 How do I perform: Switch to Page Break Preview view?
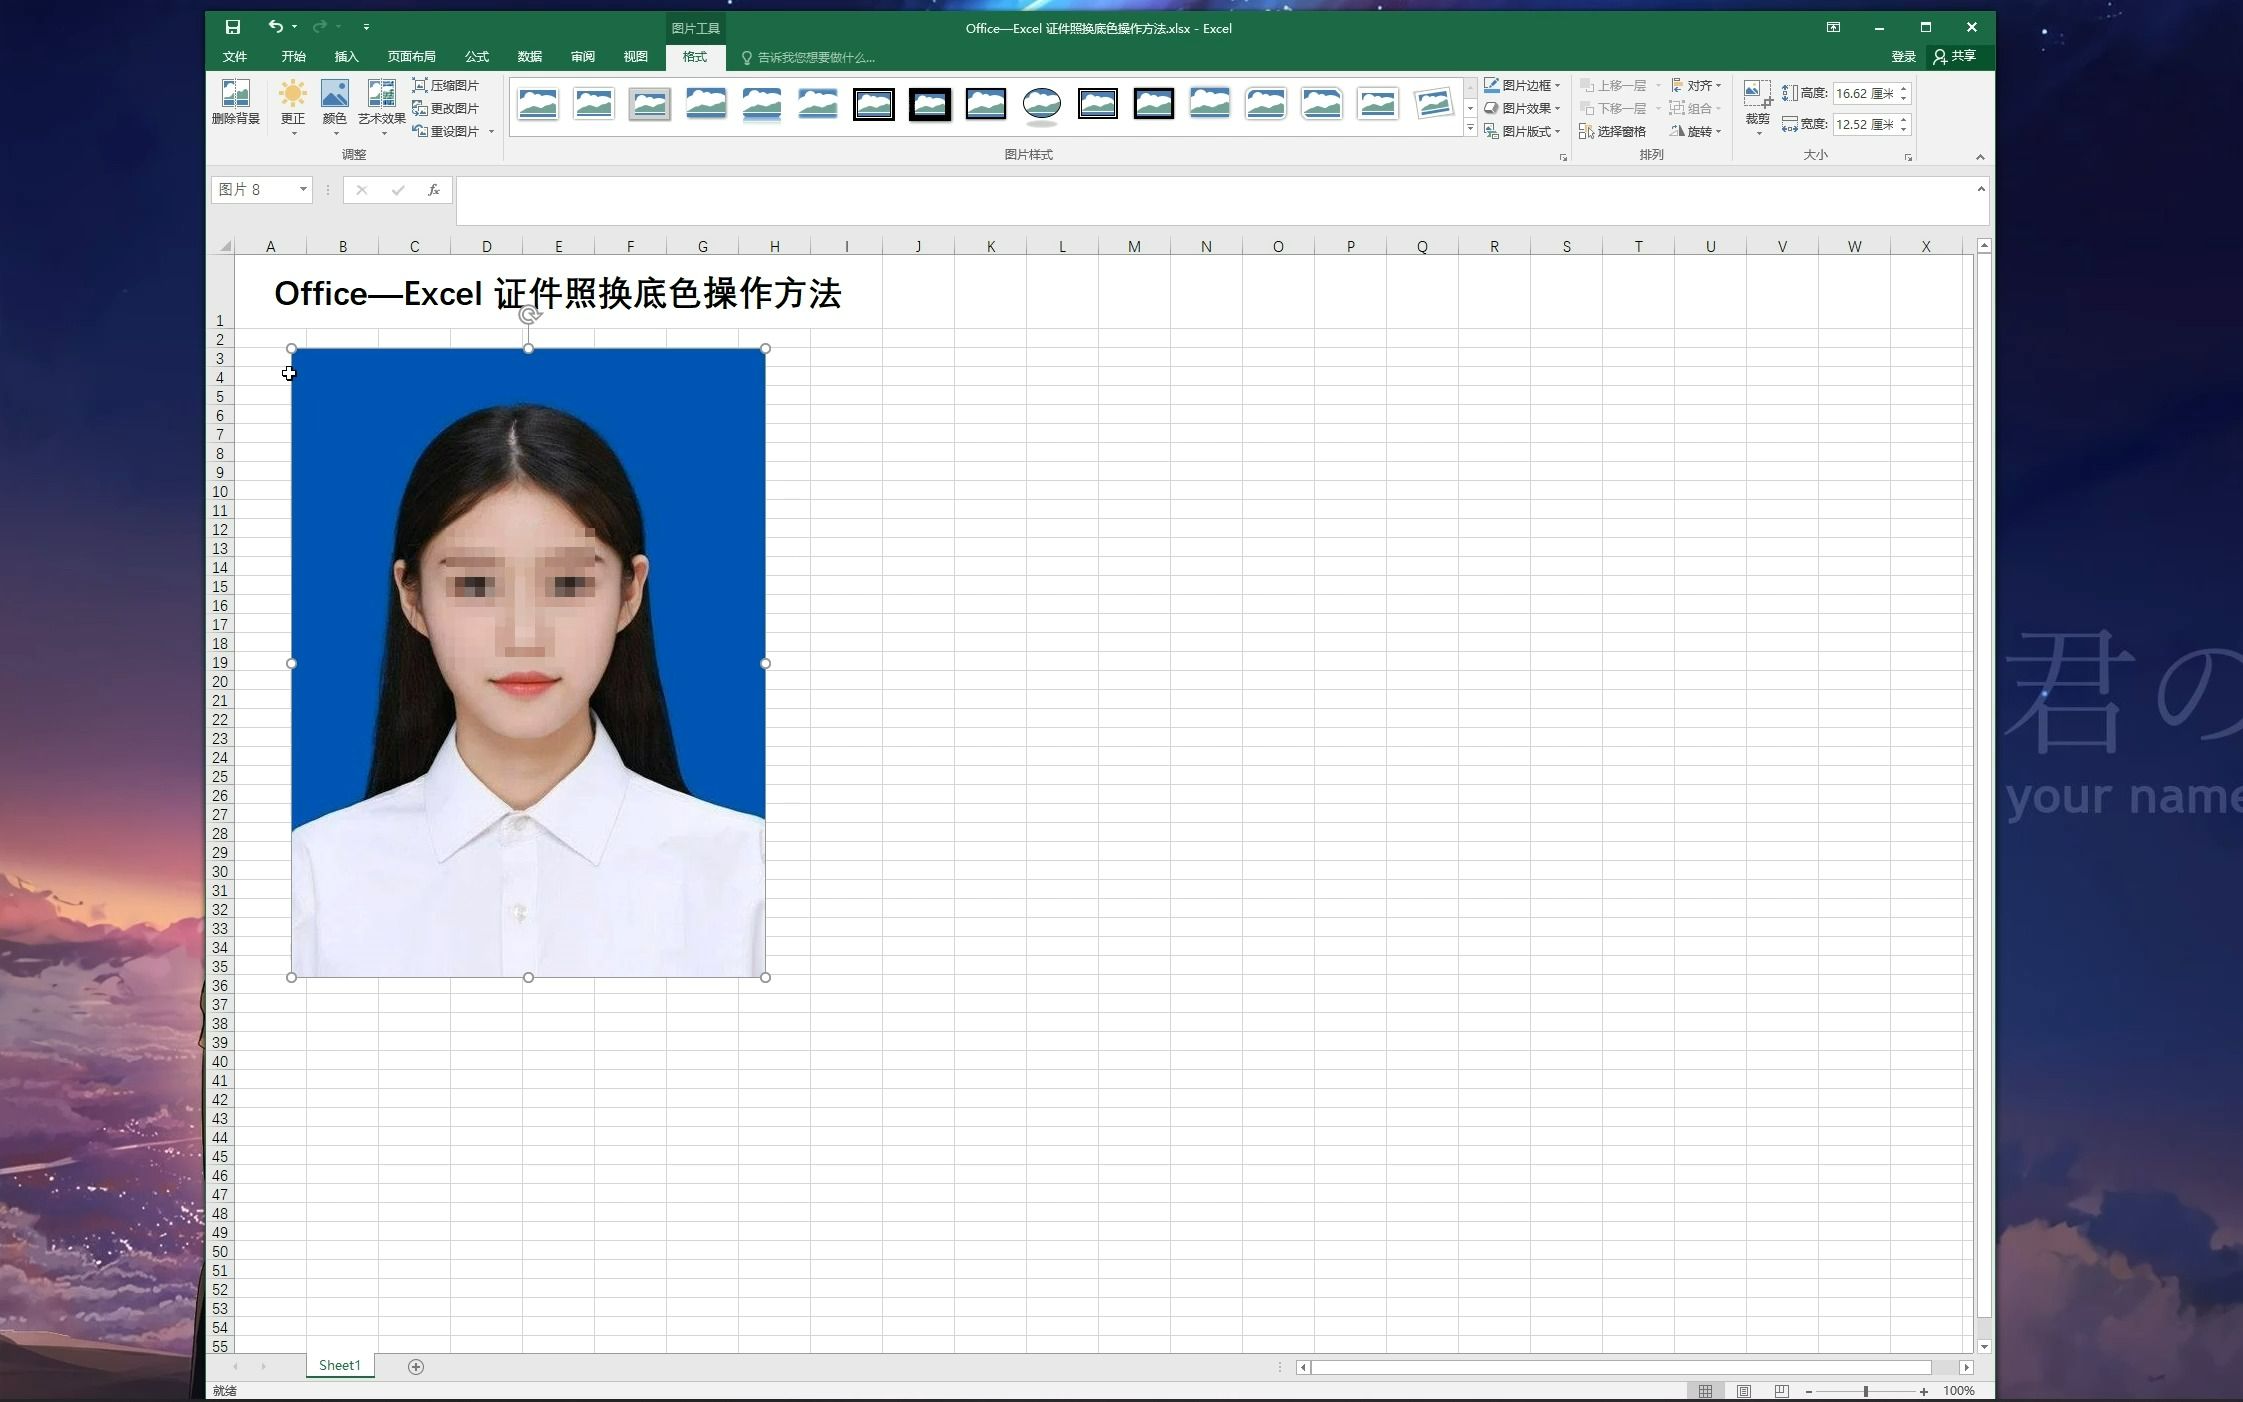pos(1782,1391)
